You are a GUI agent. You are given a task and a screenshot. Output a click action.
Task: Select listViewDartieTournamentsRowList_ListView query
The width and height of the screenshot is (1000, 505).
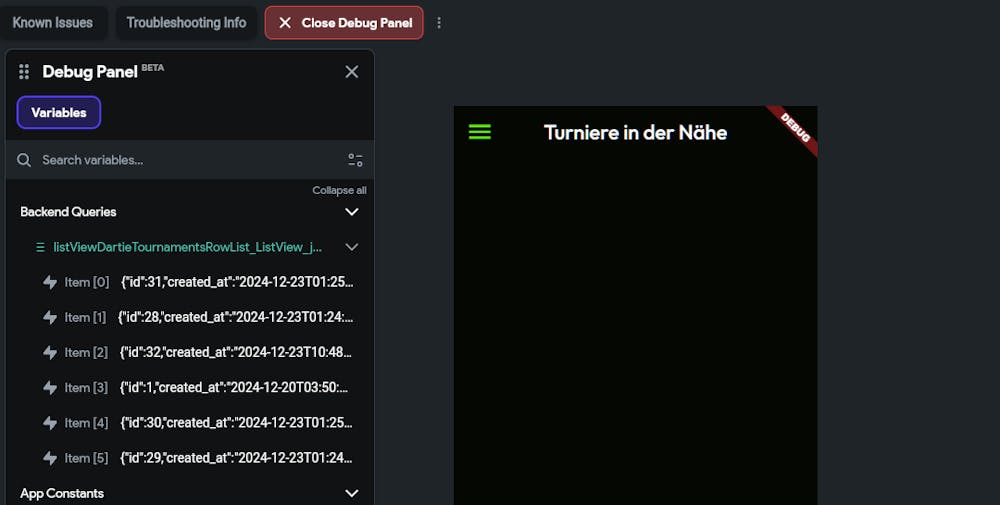click(188, 247)
